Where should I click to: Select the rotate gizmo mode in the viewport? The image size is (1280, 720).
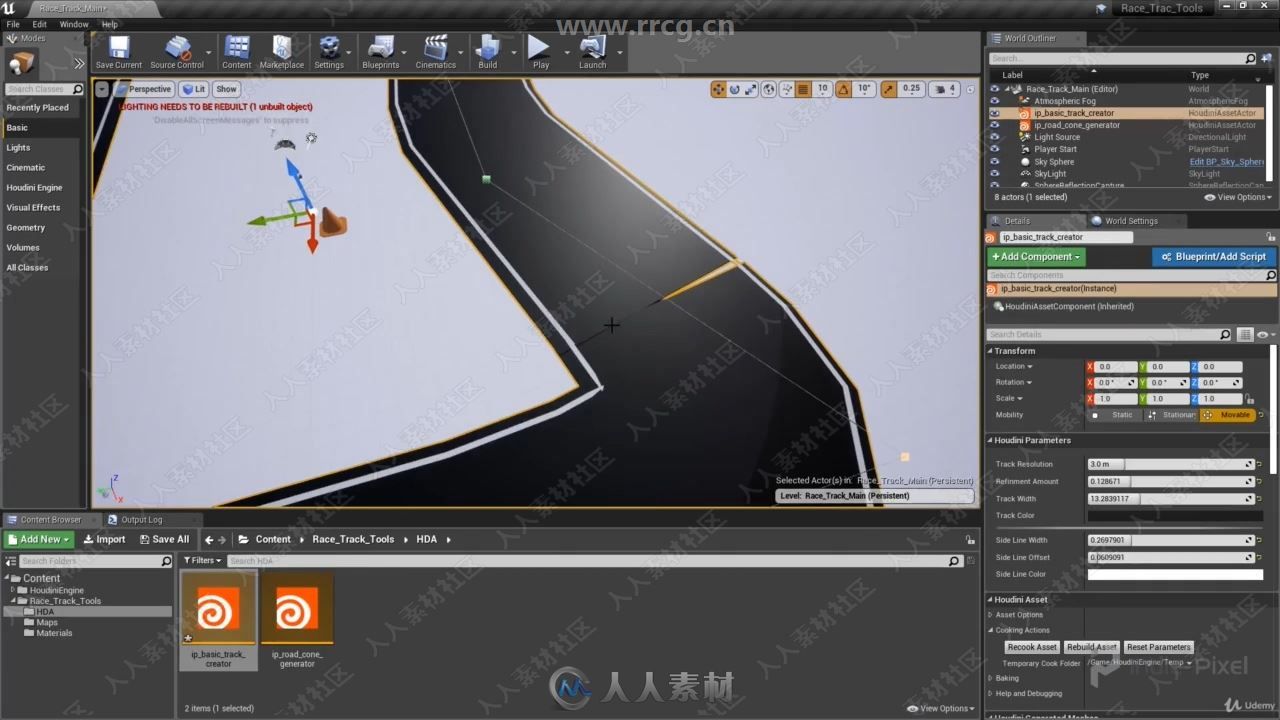tap(735, 89)
